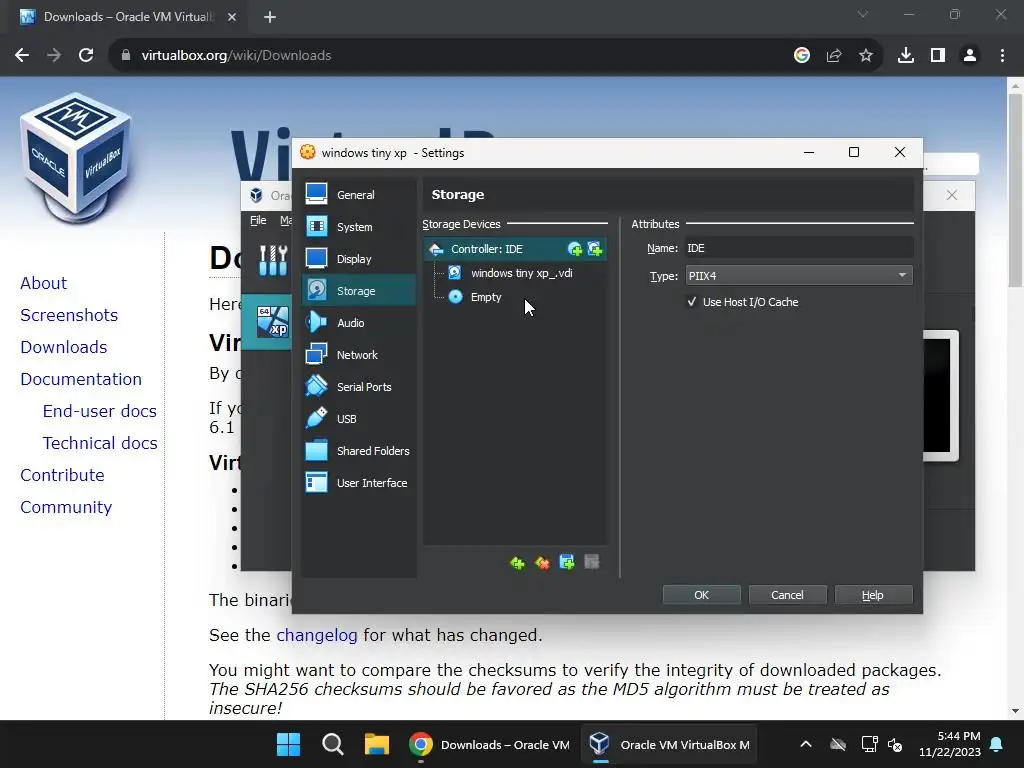1024x768 pixels.
Task: Add hard disk to IDE controller
Action: pyautogui.click(x=594, y=249)
